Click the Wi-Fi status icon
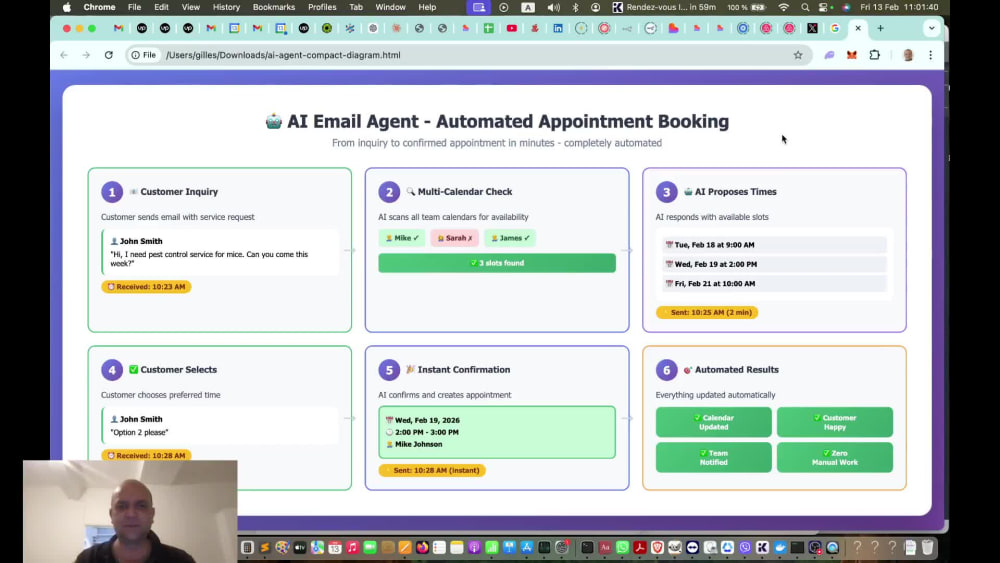The width and height of the screenshot is (1000, 563). pyautogui.click(x=784, y=7)
